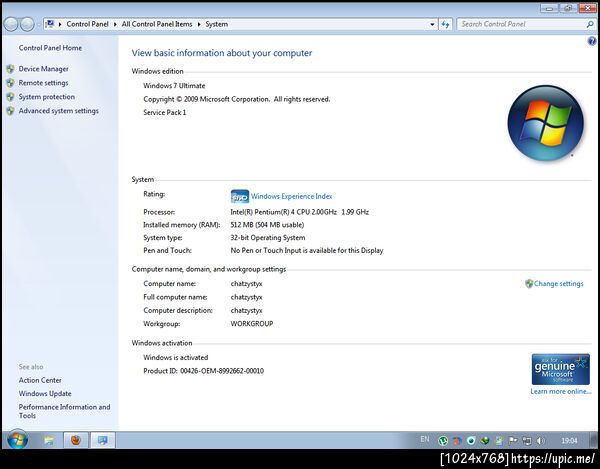
Task: Expand arrow before Control Panel breadcrumb
Action: 60,24
